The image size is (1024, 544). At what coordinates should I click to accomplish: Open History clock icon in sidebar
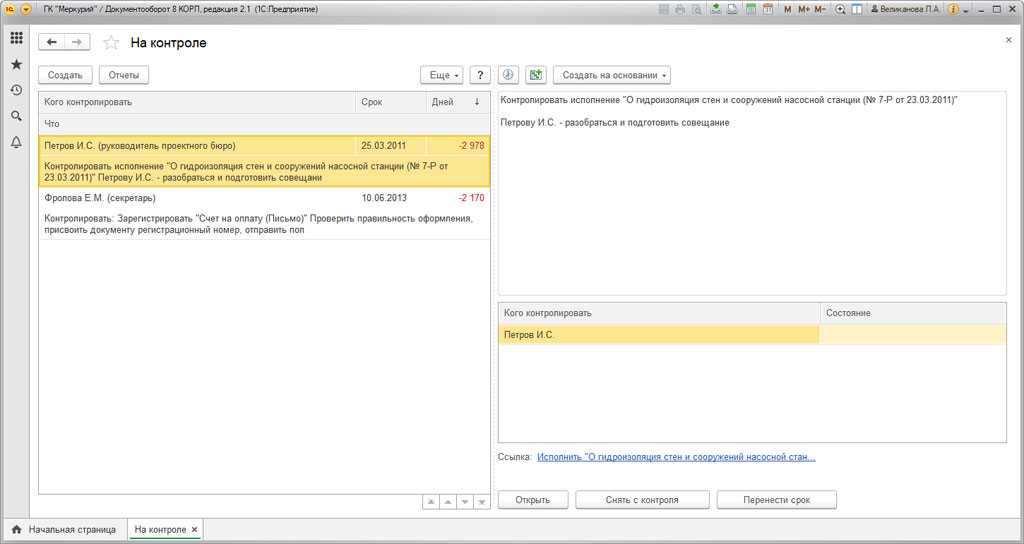tap(16, 90)
